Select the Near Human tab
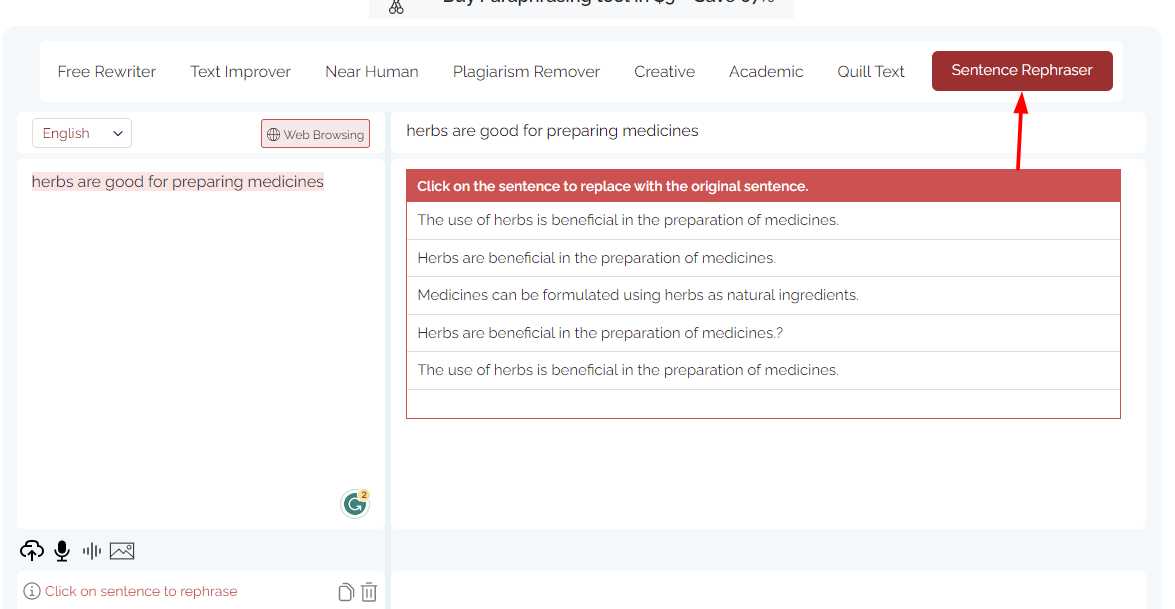This screenshot has width=1175, height=609. 372,72
